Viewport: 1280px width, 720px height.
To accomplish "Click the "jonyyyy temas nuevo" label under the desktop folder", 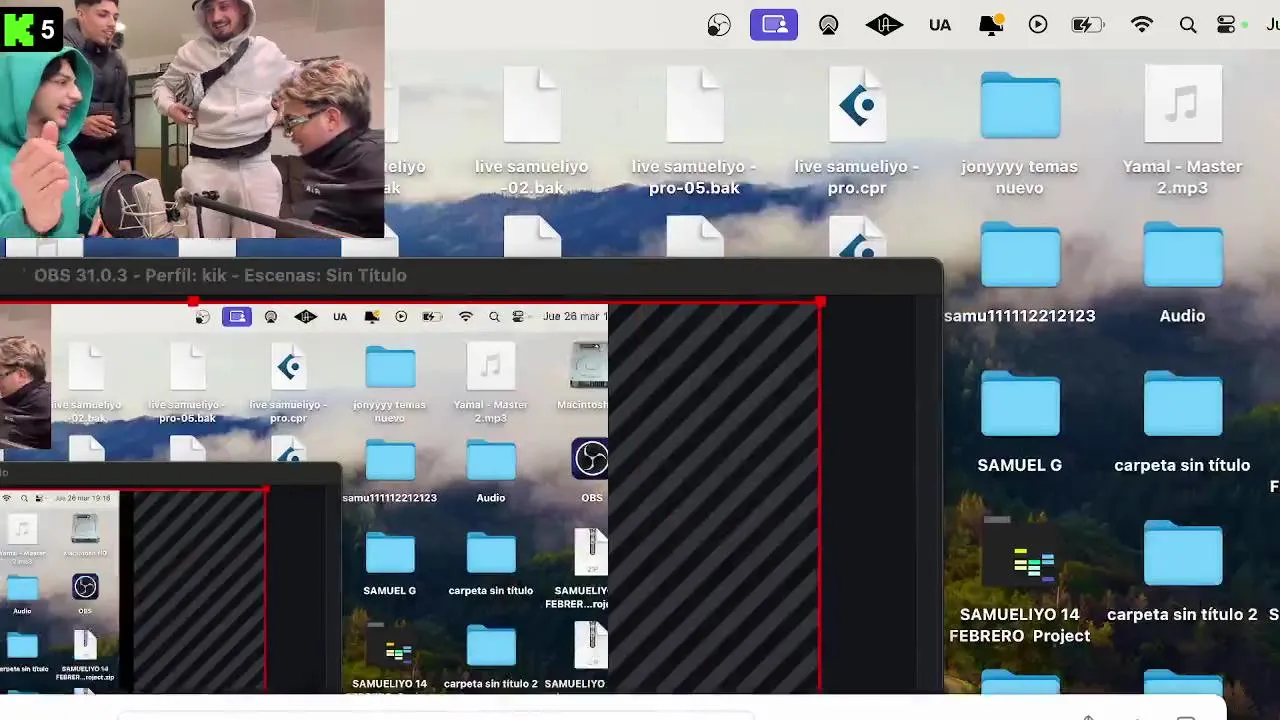I will coord(1020,177).
